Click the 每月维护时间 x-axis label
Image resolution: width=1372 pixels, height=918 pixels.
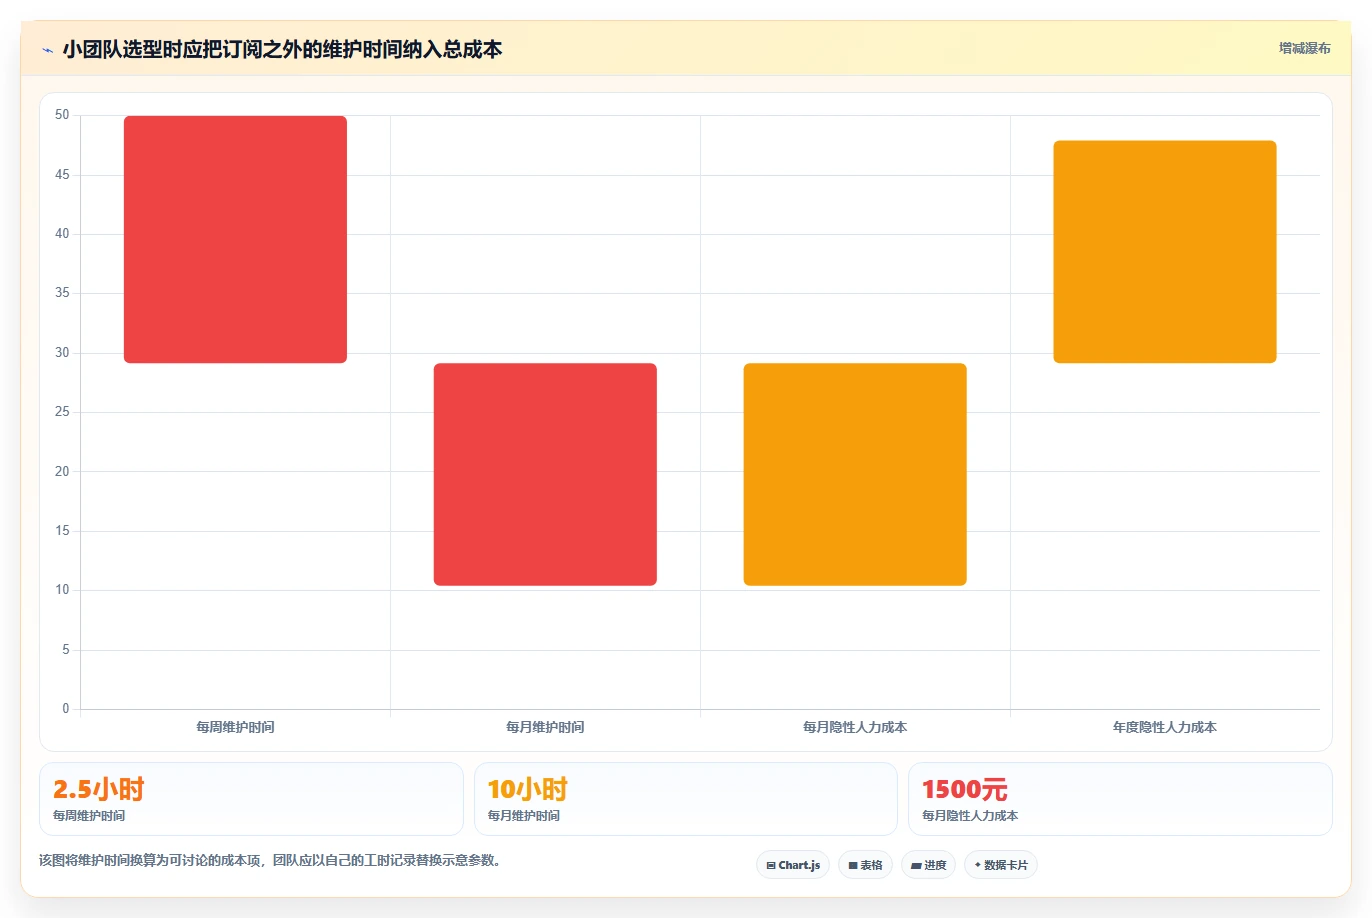click(x=545, y=727)
